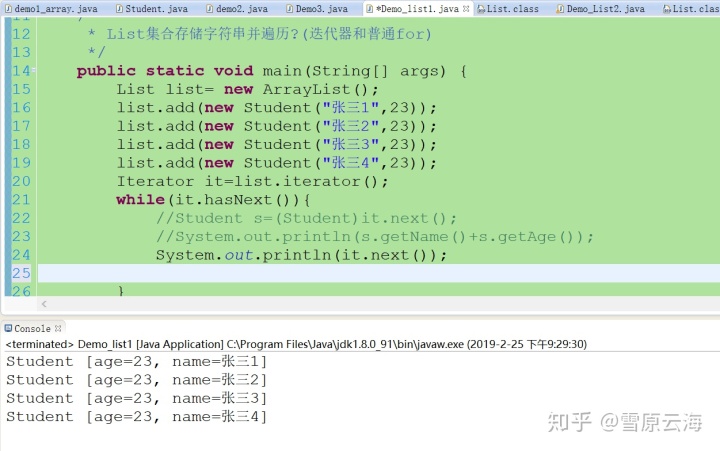
Task: Click 'List list= new ArrayList();' line
Action: (x=247, y=89)
